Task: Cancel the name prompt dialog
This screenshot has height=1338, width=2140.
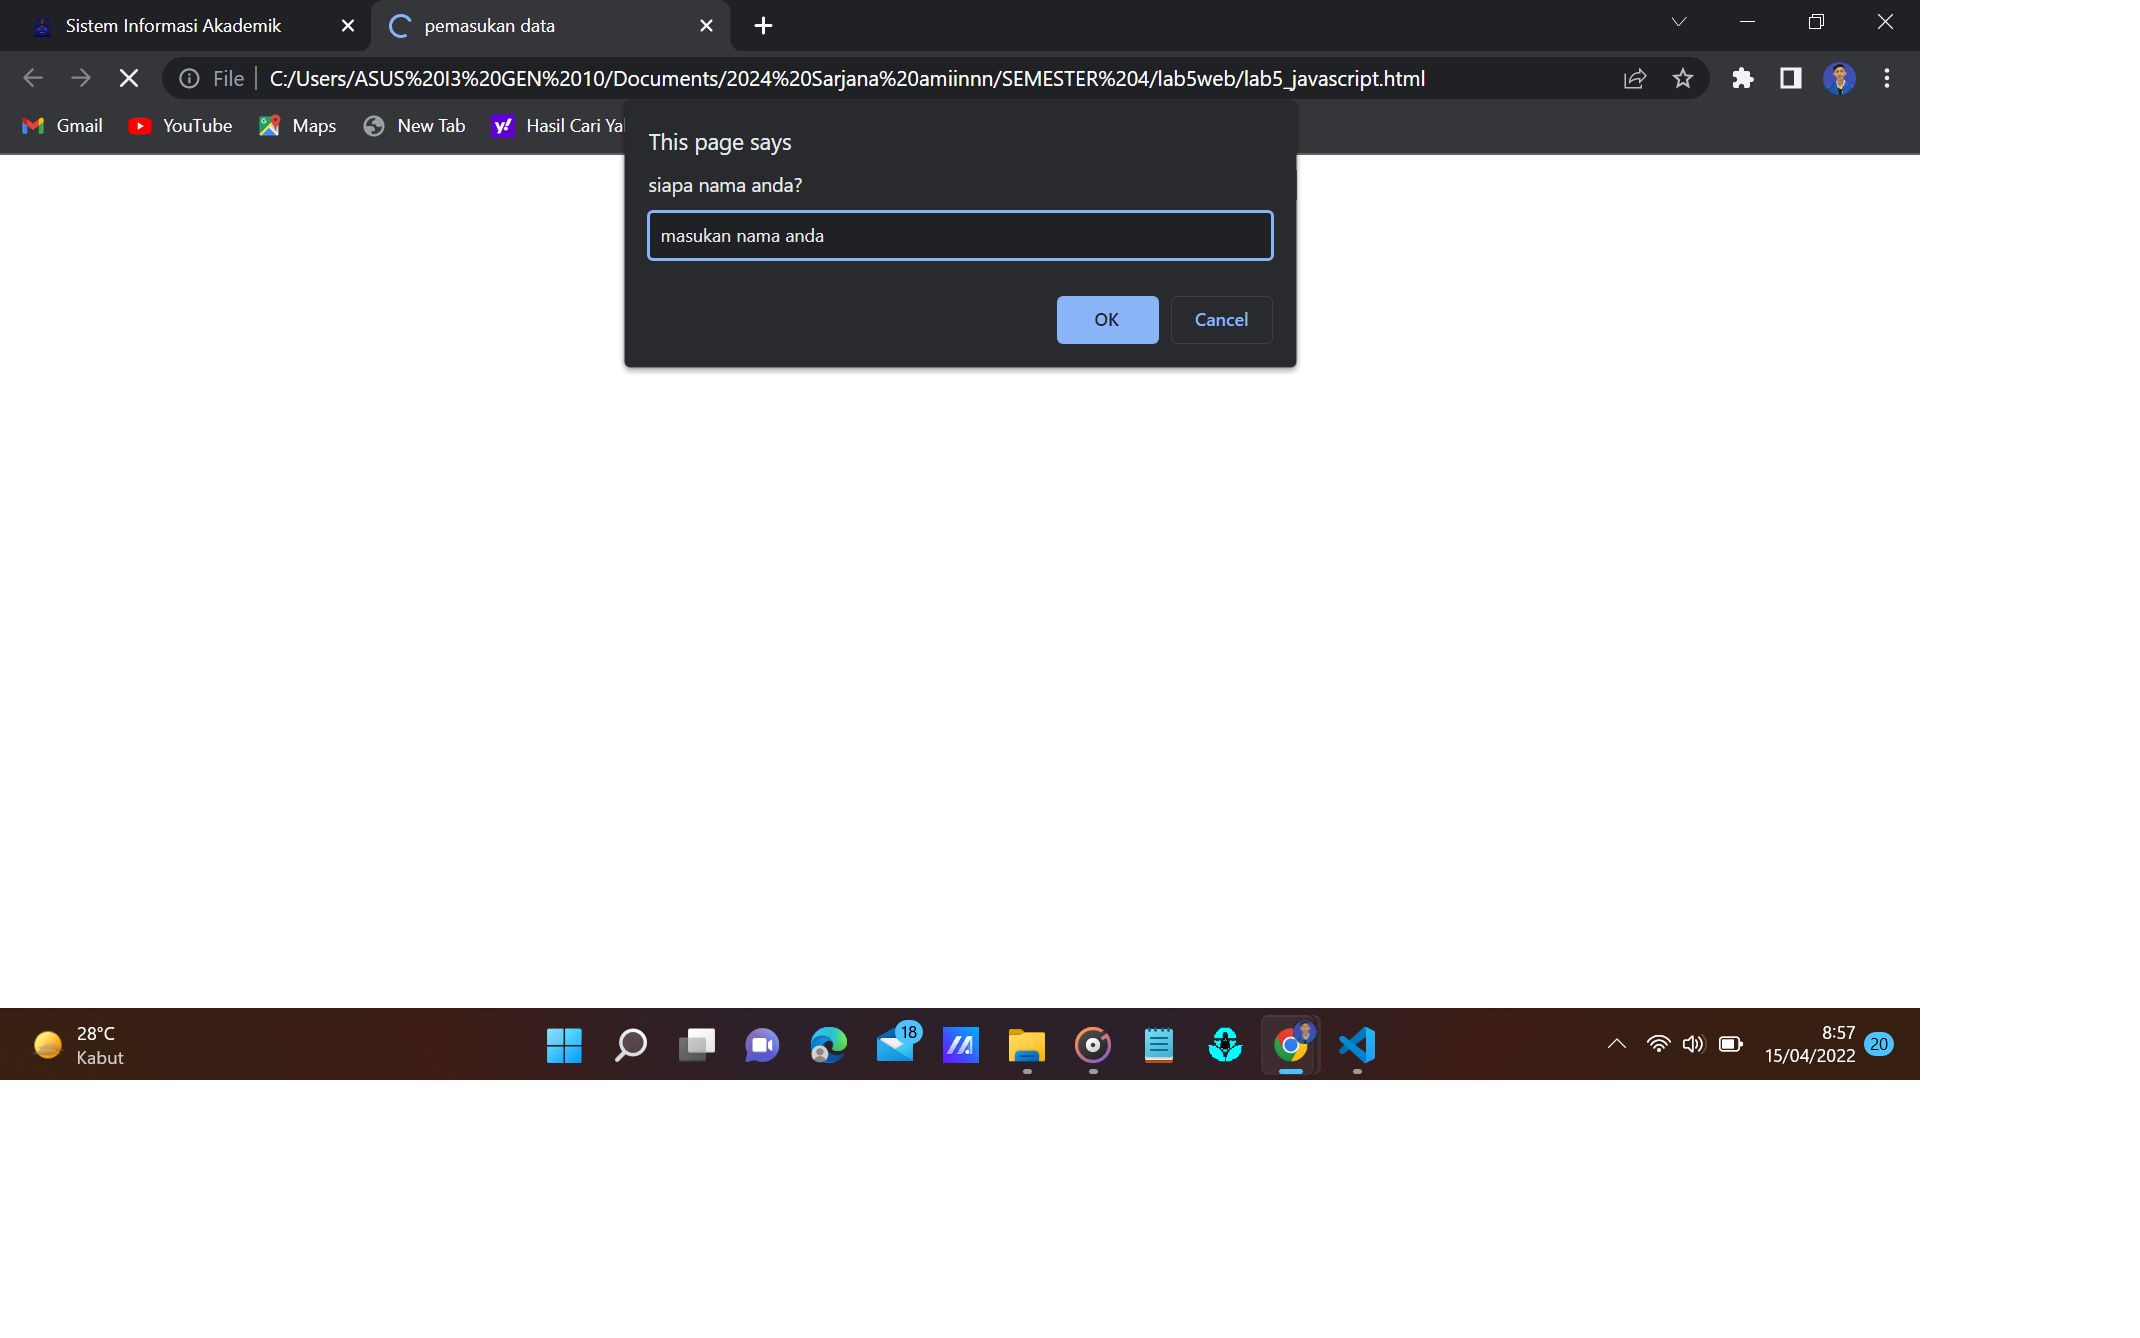Action: pos(1221,319)
